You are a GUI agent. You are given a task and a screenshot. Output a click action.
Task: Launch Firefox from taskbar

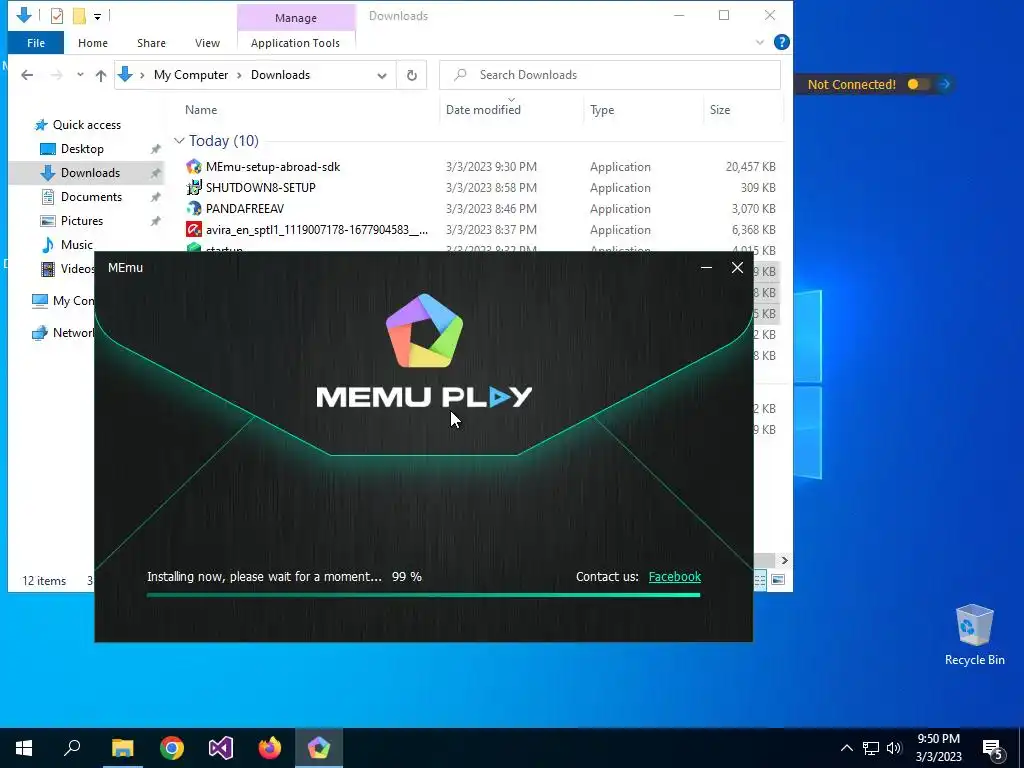click(x=270, y=748)
